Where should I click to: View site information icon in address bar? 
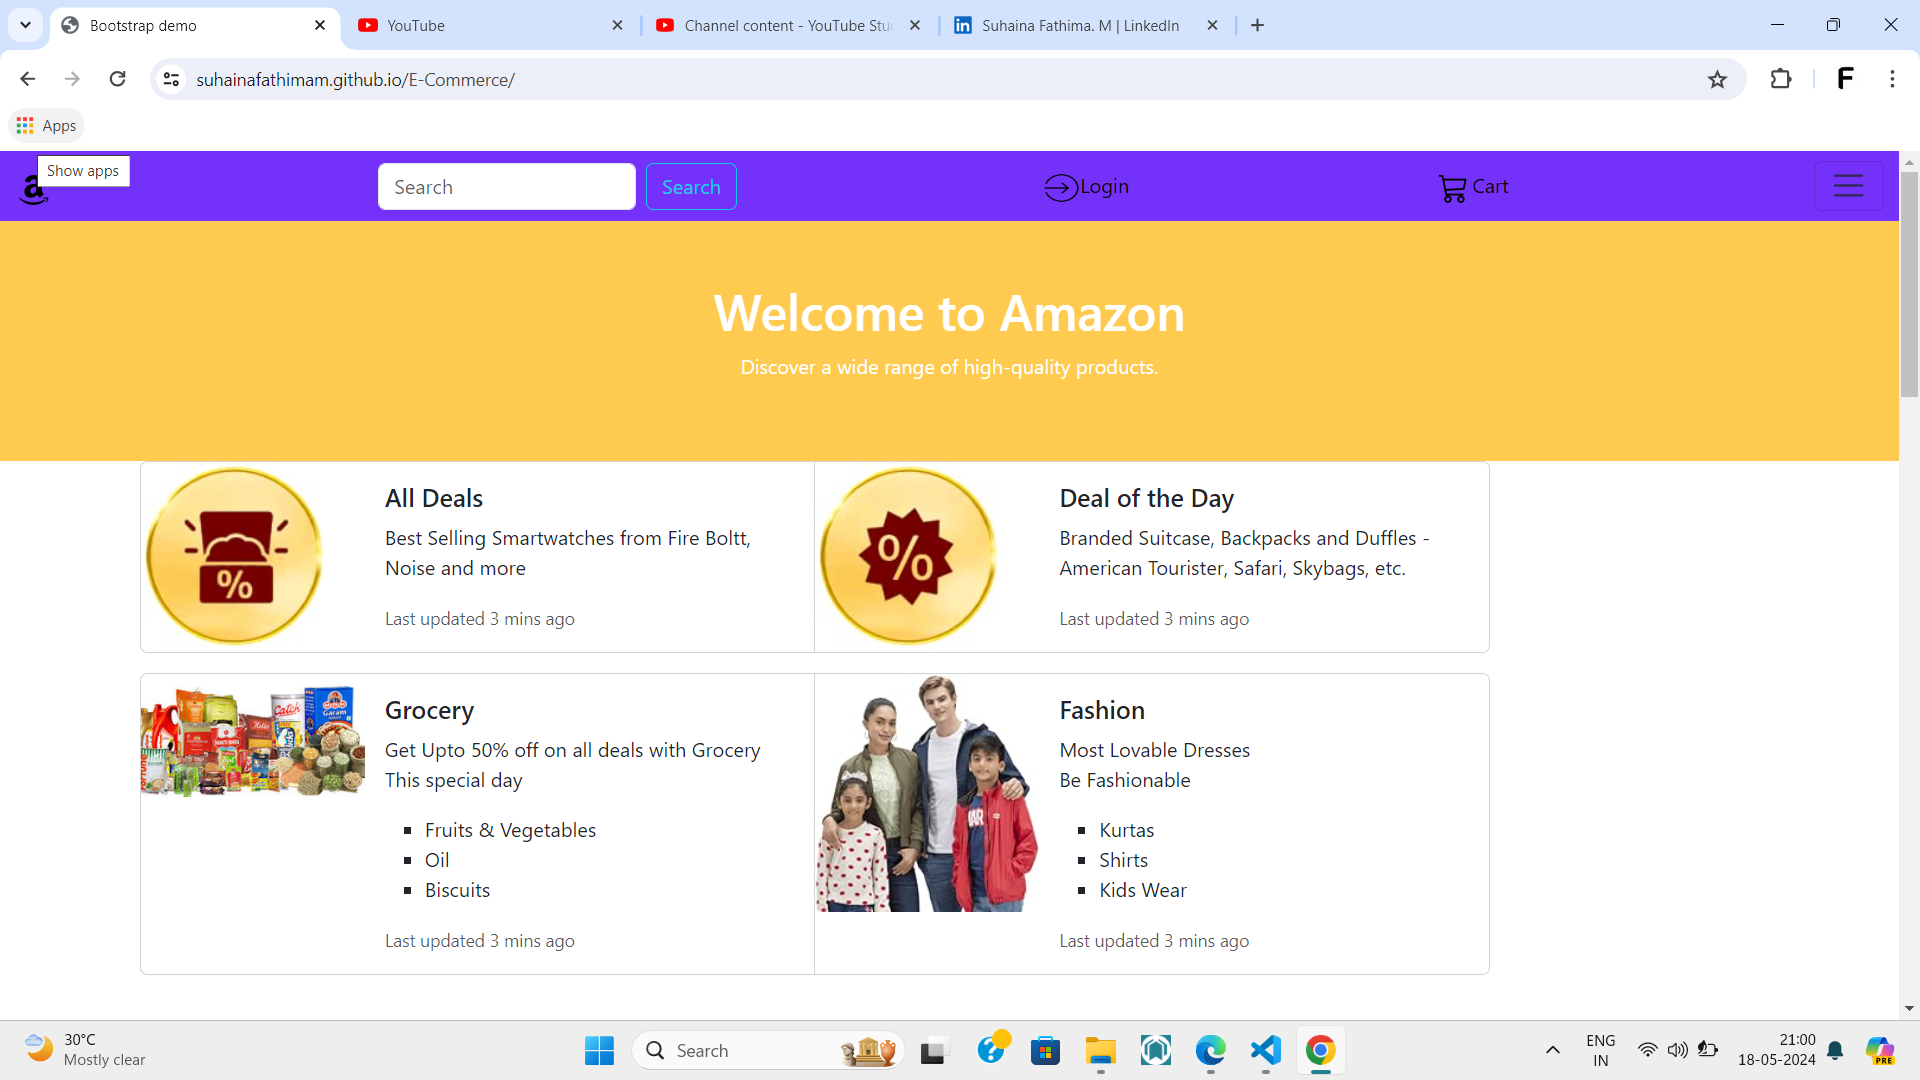click(x=172, y=79)
